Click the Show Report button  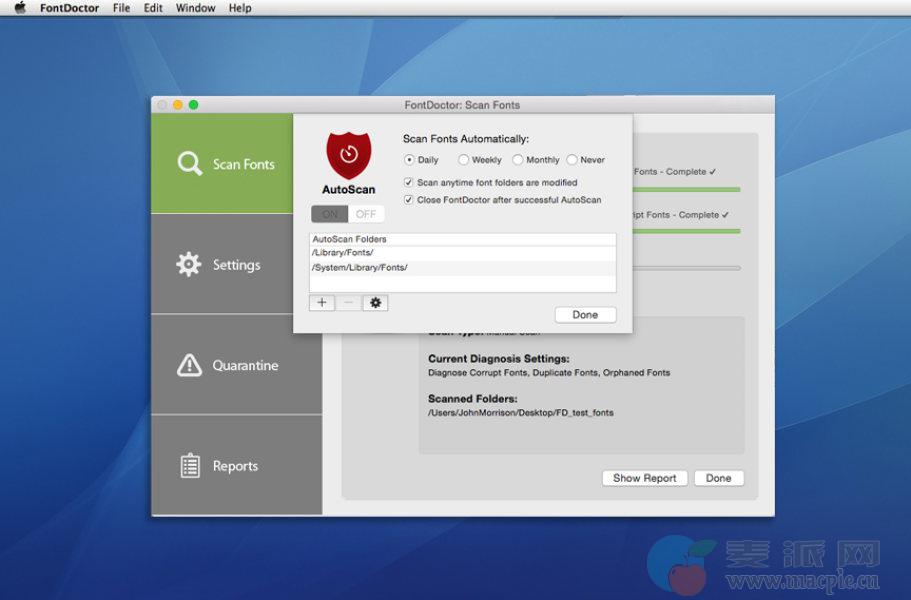(x=644, y=478)
